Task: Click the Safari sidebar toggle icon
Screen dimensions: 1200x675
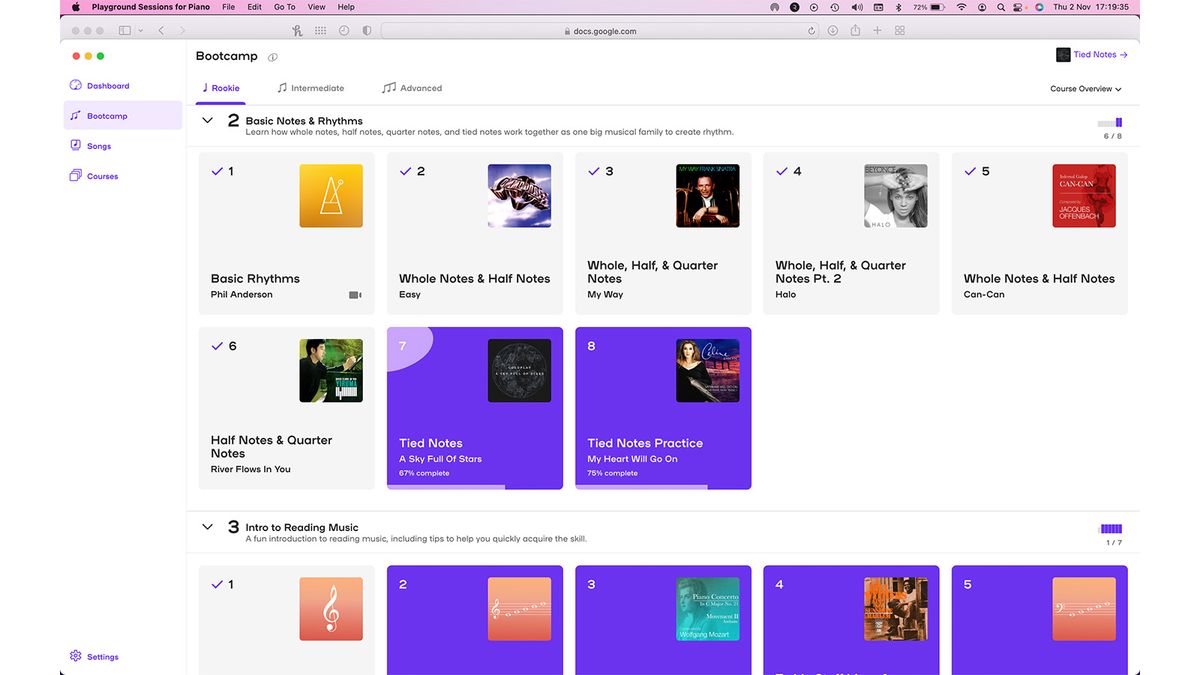Action: click(125, 31)
